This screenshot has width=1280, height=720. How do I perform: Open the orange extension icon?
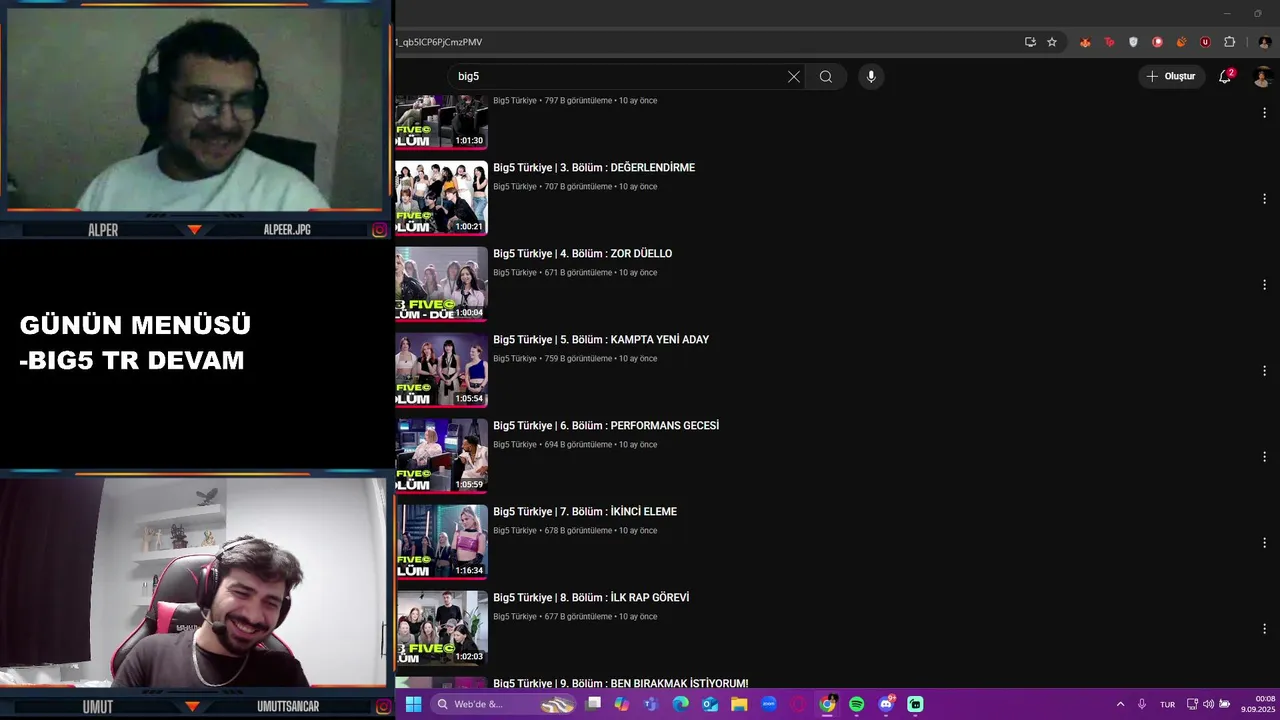pyautogui.click(x=1181, y=42)
